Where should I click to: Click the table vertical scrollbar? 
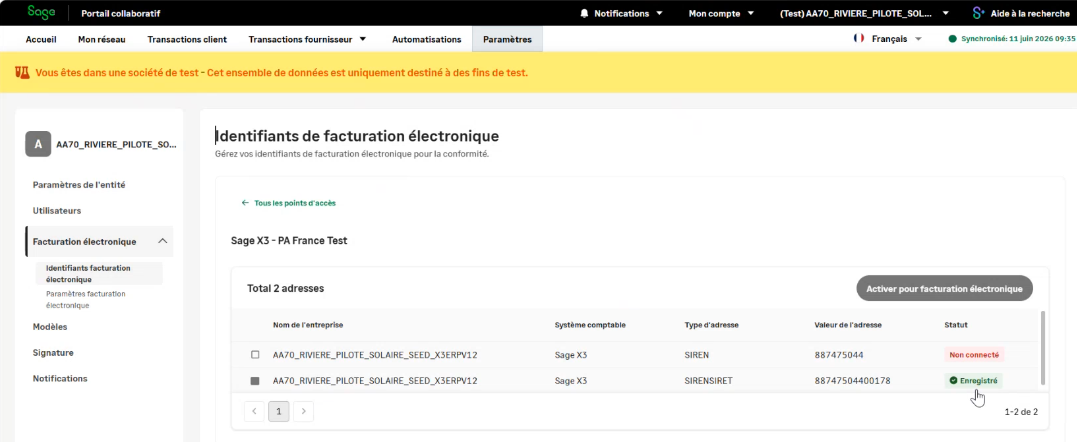click(x=1044, y=347)
